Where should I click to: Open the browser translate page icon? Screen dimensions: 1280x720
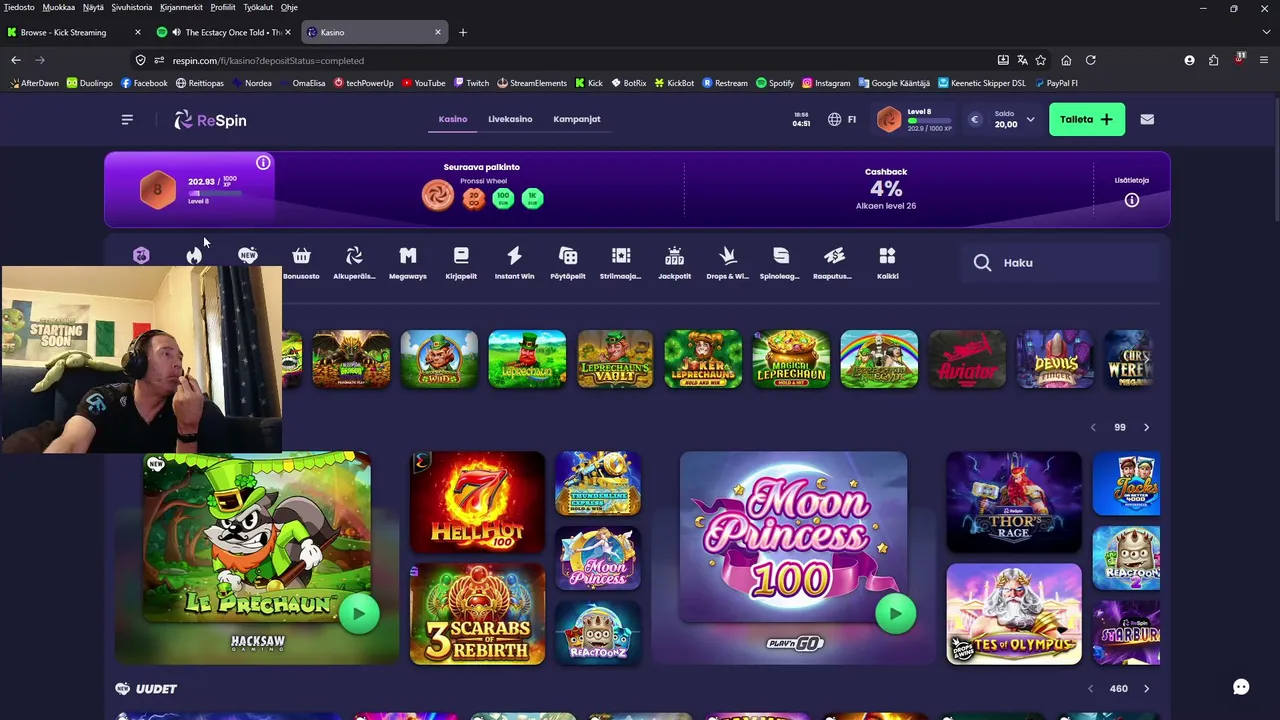pyautogui.click(x=1022, y=60)
